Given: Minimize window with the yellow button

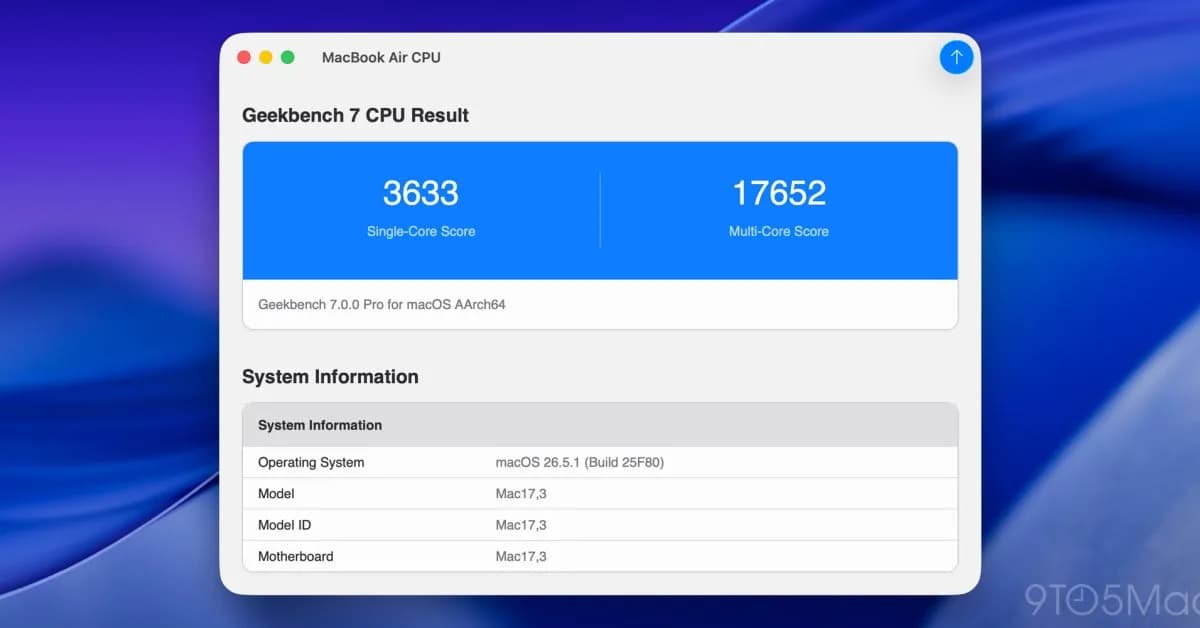Looking at the screenshot, I should 266,57.
